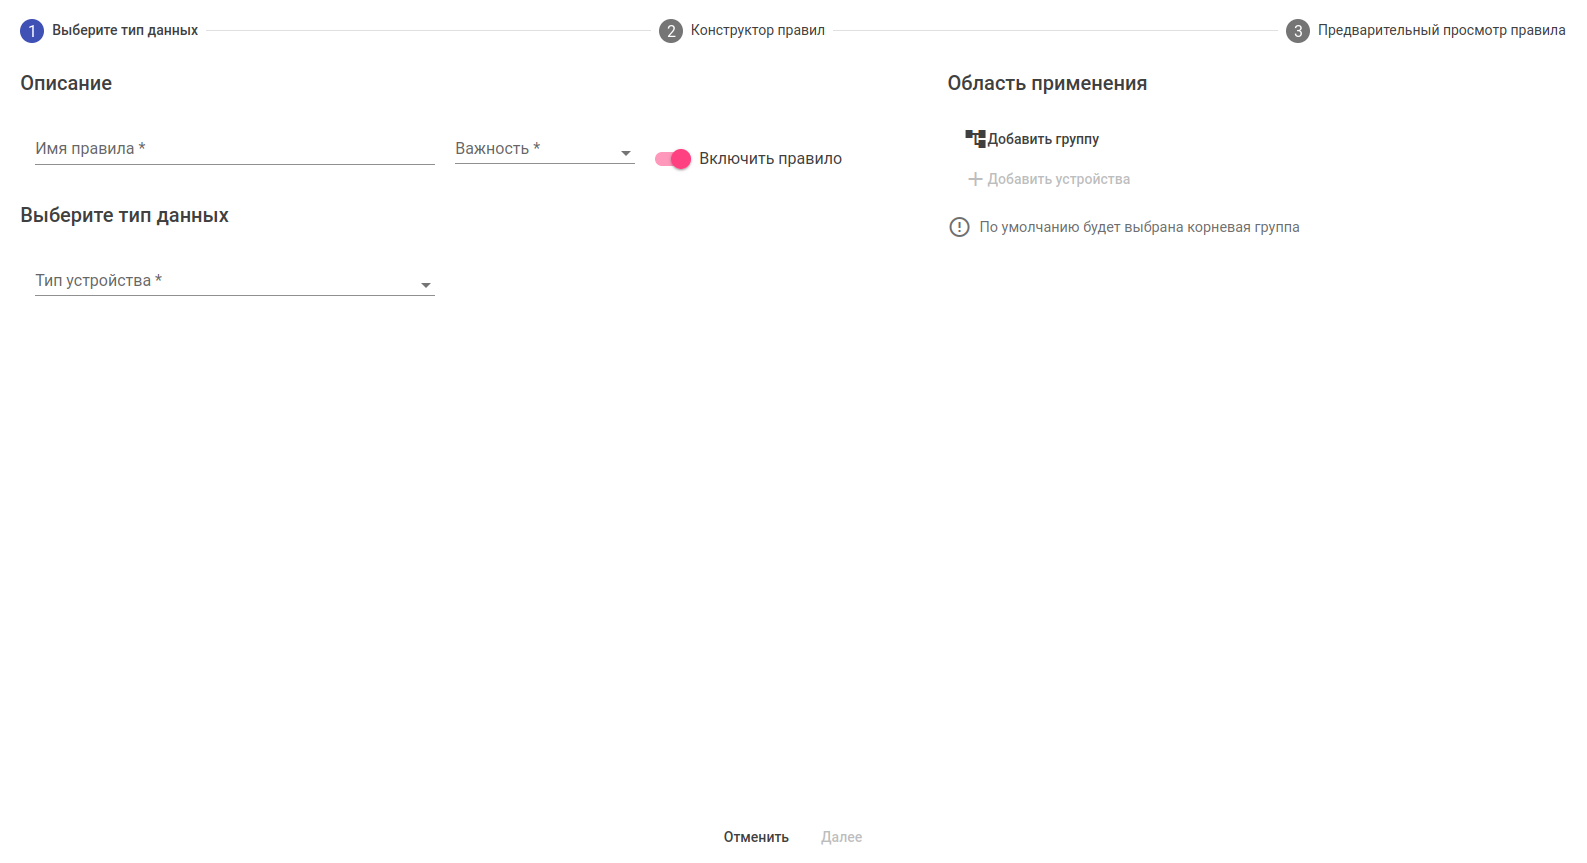1587x863 pixels.
Task: Click the Включить правило toggle label
Action: pos(770,159)
